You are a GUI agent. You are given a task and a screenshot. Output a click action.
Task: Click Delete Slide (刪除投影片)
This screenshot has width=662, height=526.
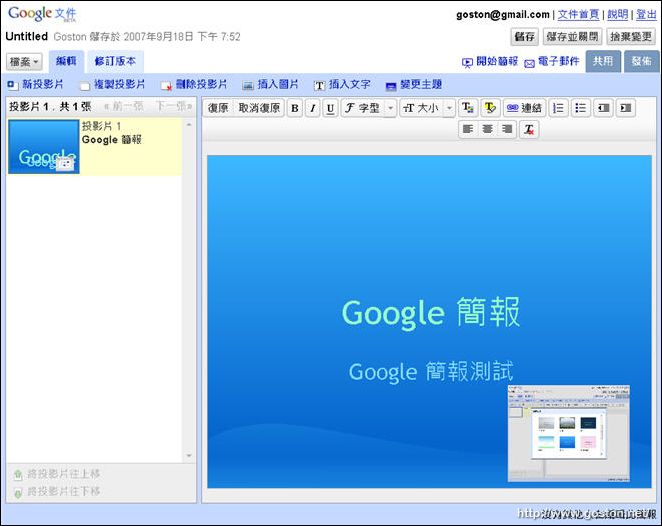(194, 84)
